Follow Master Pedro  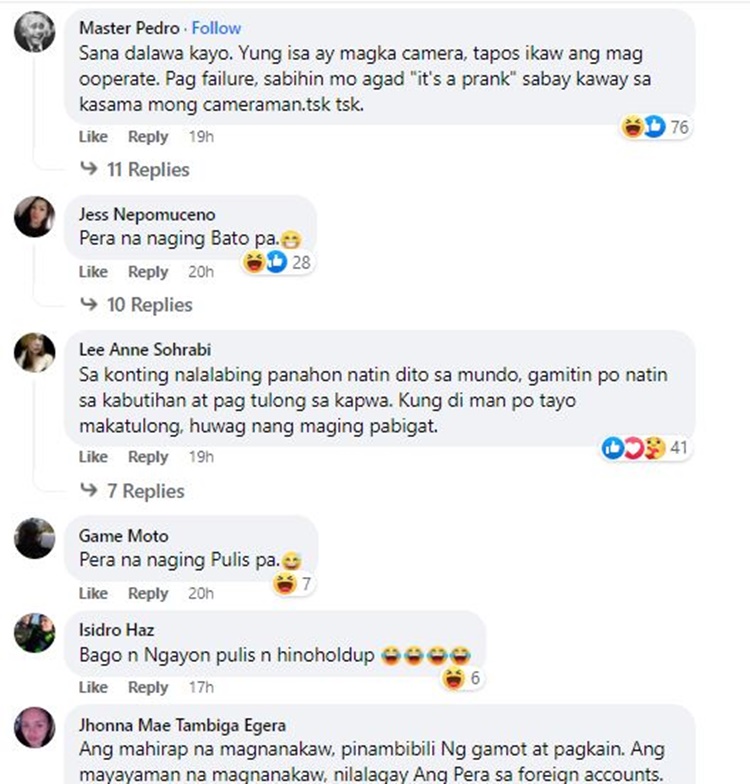(x=216, y=28)
